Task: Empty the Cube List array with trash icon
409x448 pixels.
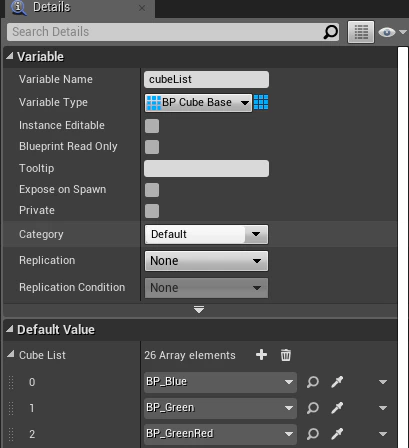Action: [x=286, y=355]
